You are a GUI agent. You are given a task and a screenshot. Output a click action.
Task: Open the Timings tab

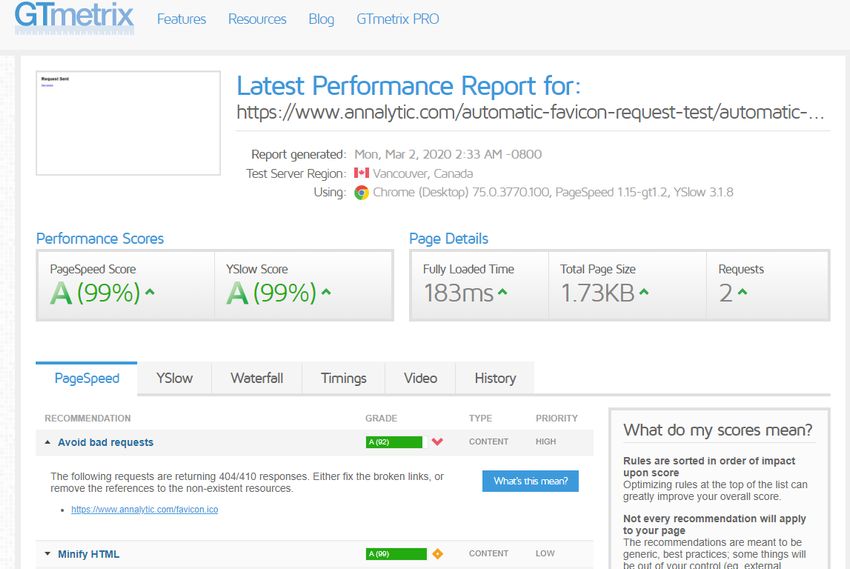344,378
